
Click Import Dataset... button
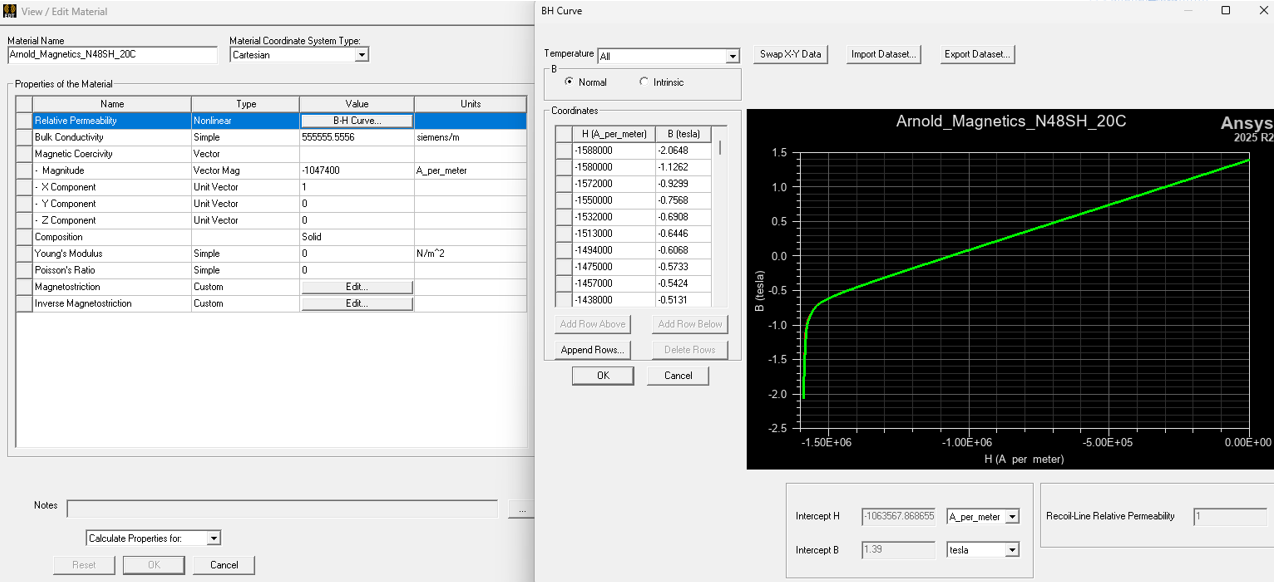883,54
